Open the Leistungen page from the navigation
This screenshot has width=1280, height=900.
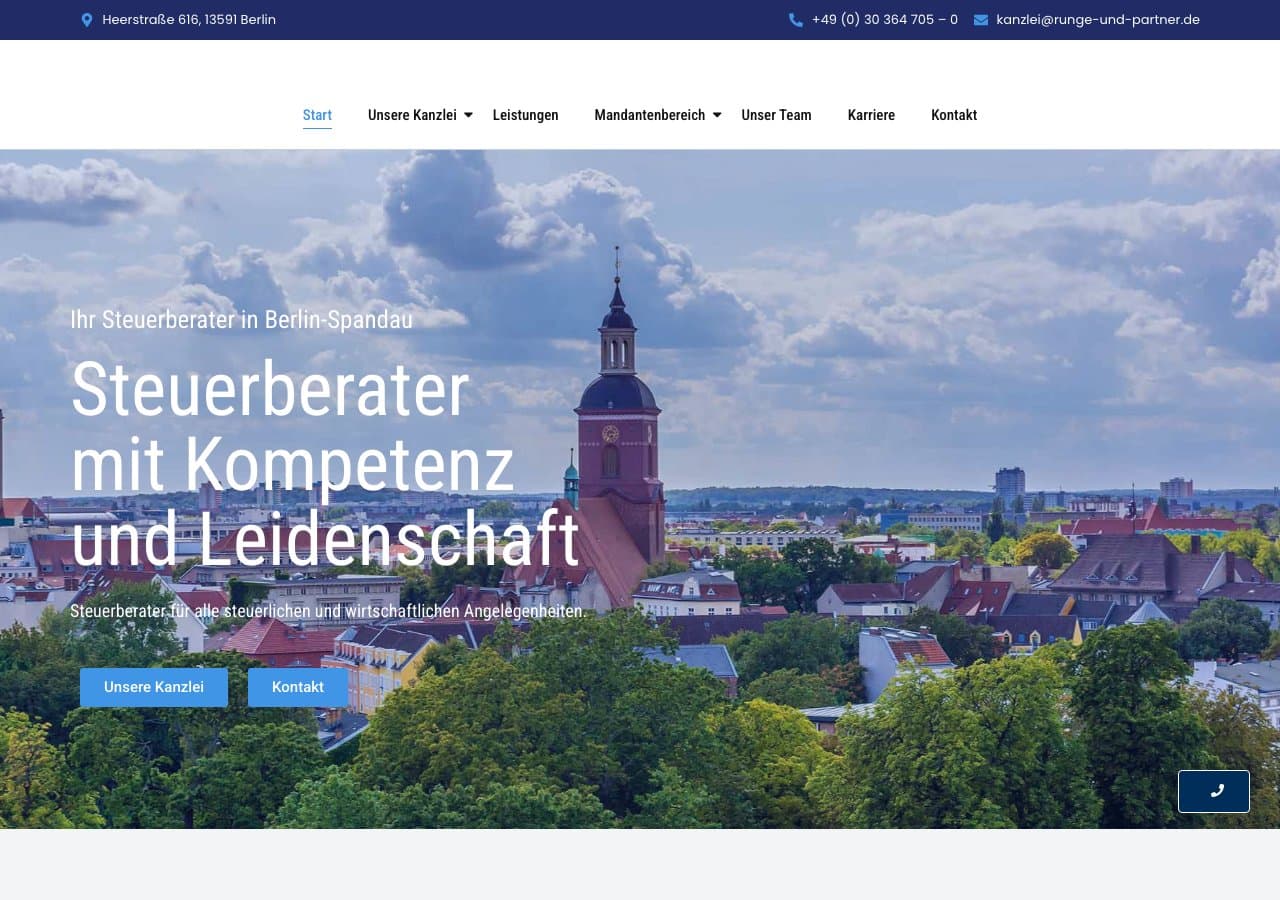click(525, 115)
